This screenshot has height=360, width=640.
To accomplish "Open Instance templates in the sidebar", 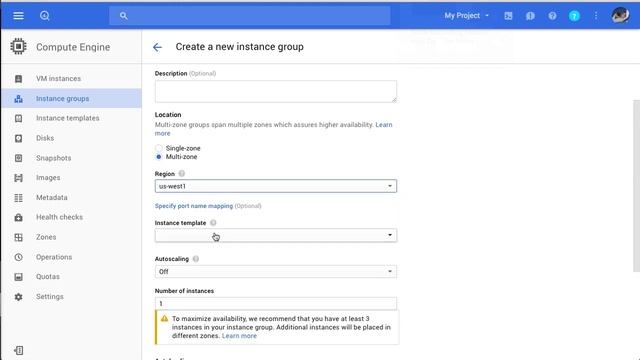I will pyautogui.click(x=71, y=118).
